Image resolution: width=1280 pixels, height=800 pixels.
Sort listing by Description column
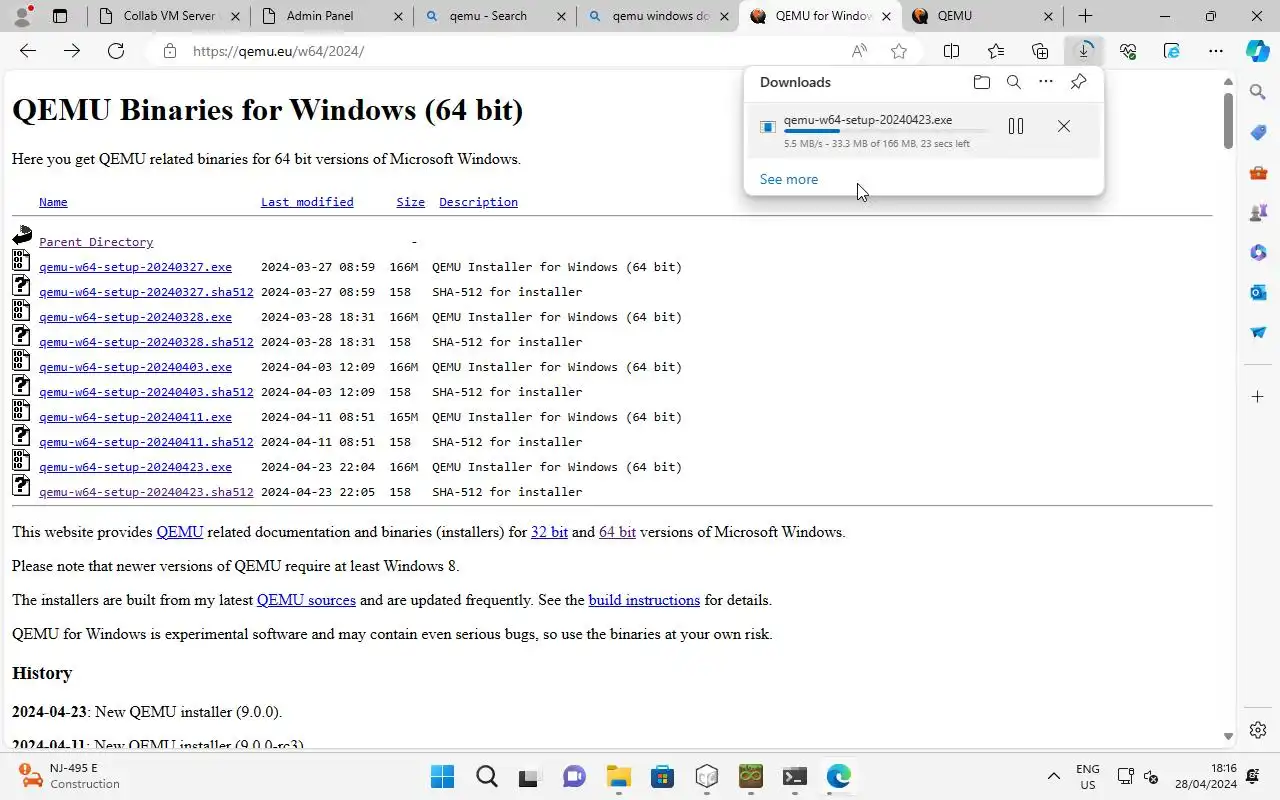pos(478,202)
